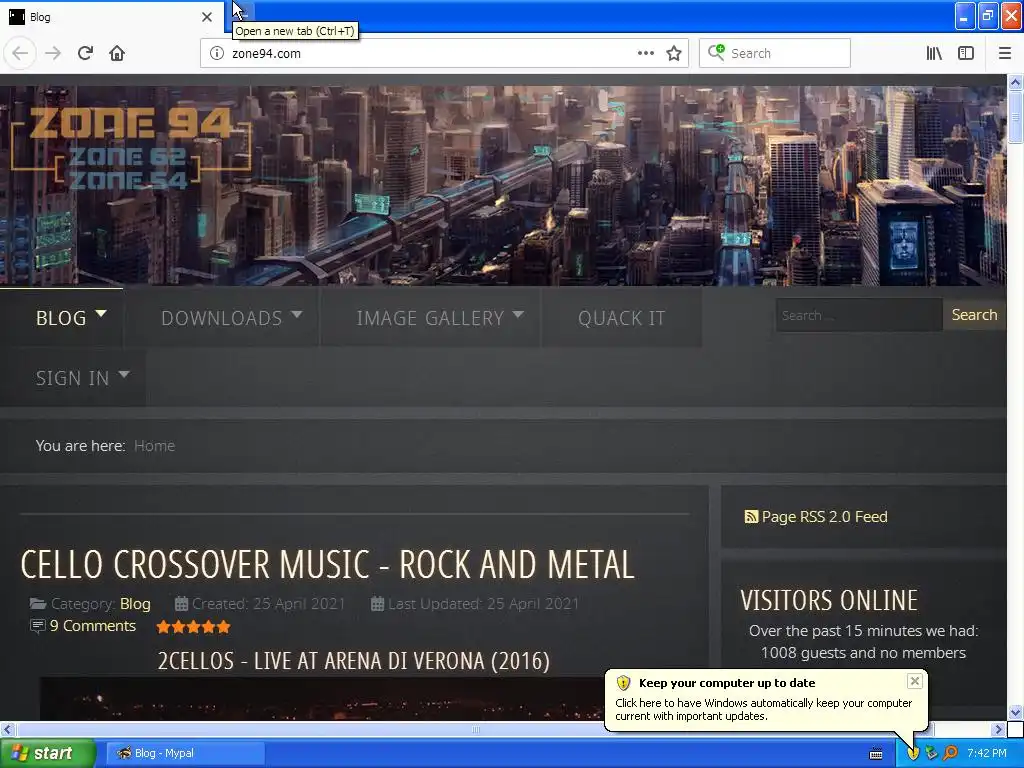Click the vertical scrollbar up arrow

(x=1015, y=82)
